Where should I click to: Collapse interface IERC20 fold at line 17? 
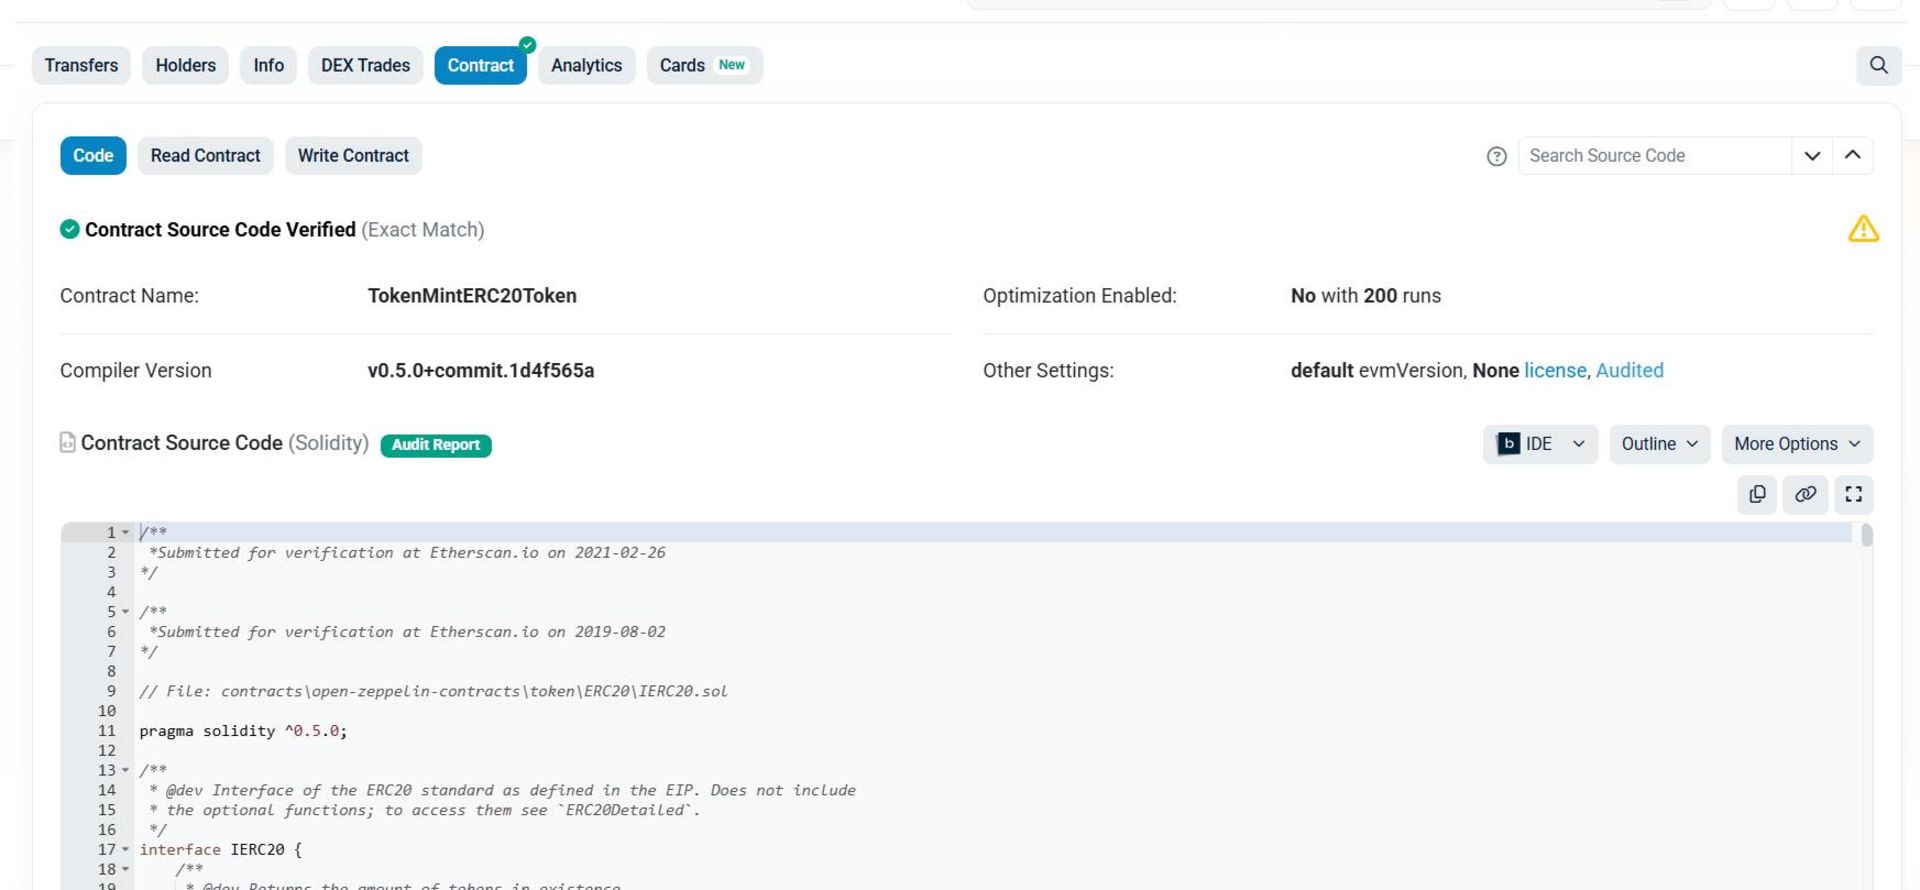tap(125, 850)
